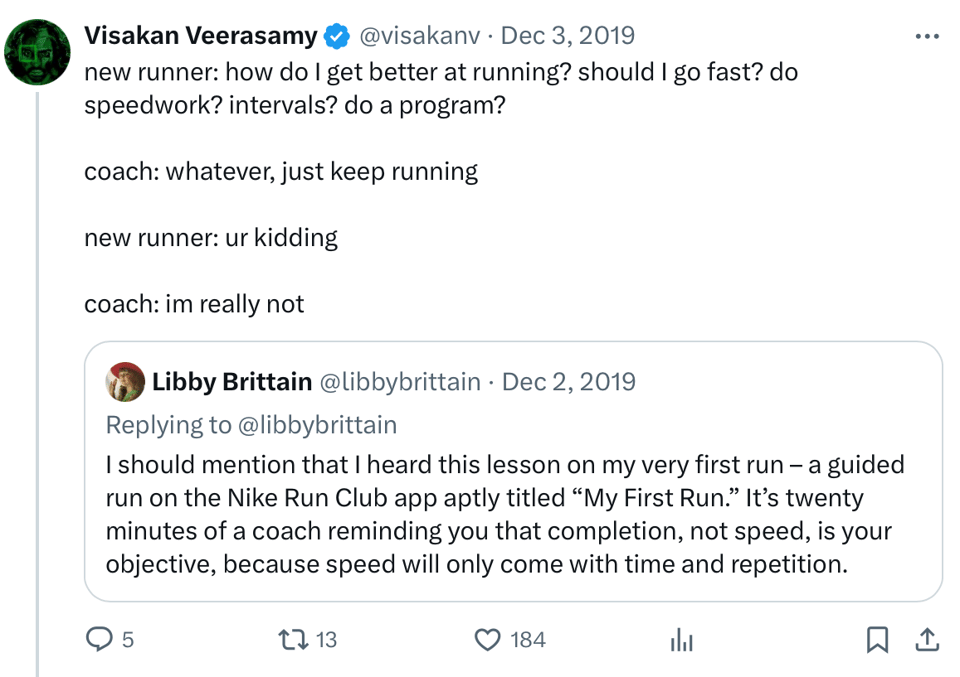
Task: Open the Dec 2, 2019 quoted timestamp
Action: point(568,381)
